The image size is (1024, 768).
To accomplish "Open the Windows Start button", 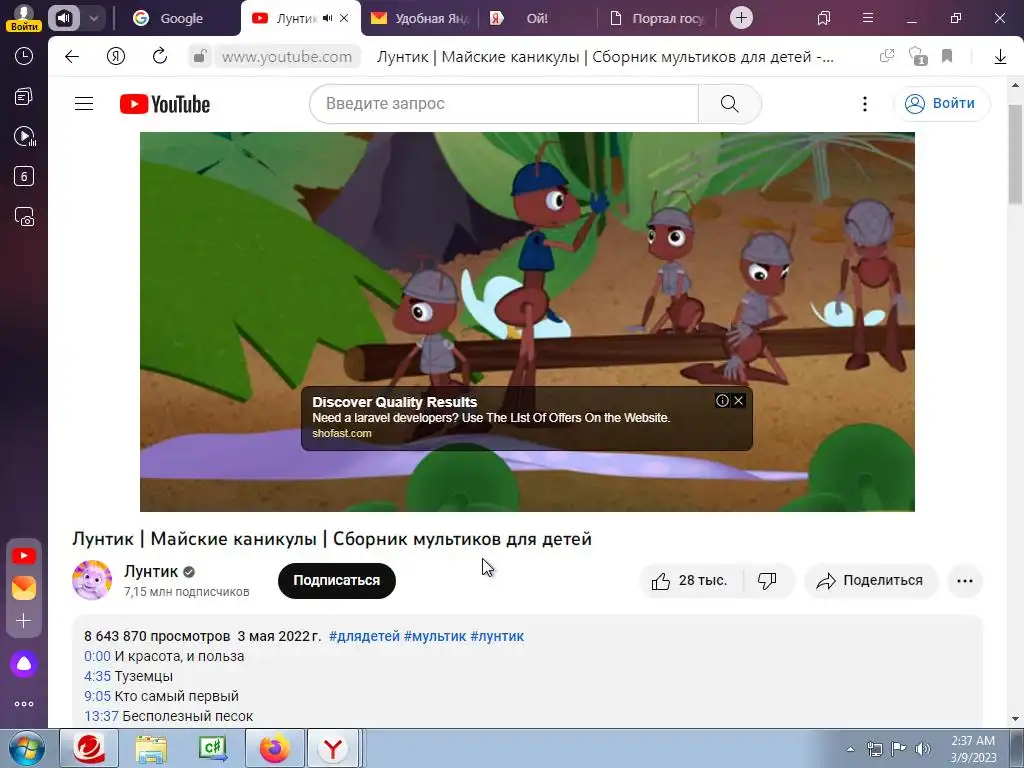I will [x=26, y=748].
